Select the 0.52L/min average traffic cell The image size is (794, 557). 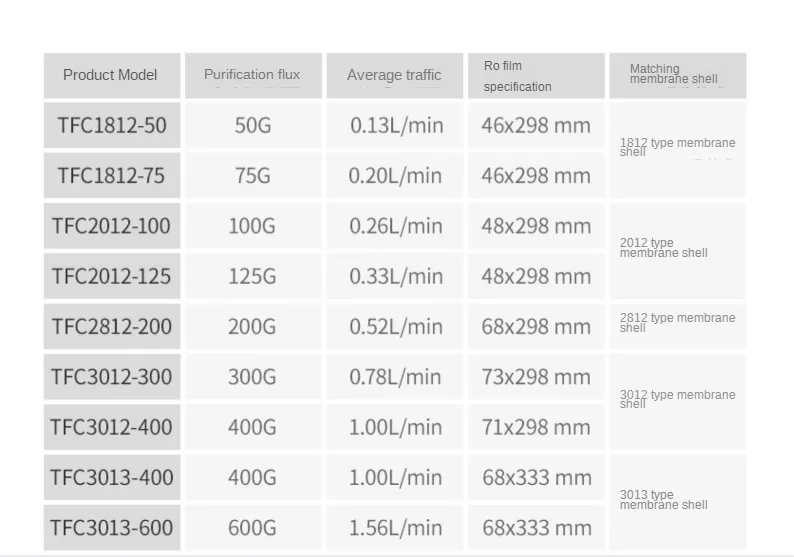(x=394, y=326)
